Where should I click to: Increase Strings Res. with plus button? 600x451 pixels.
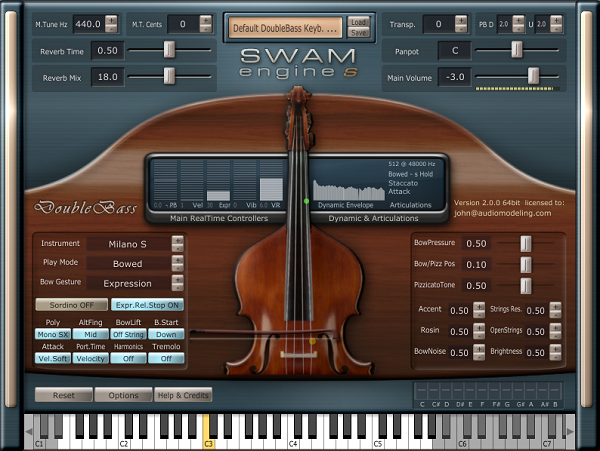pos(556,306)
